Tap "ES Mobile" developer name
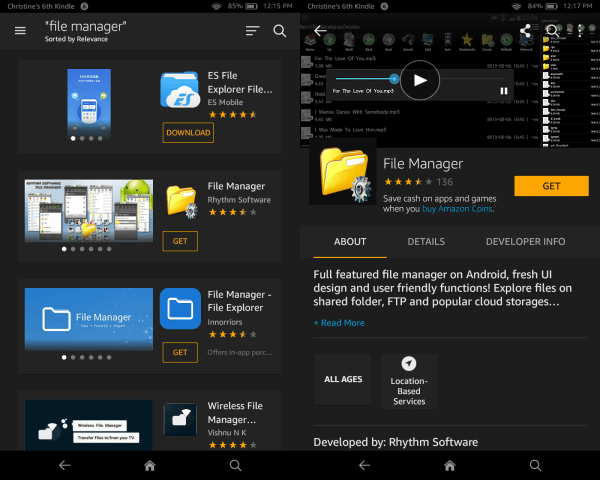 pos(225,102)
